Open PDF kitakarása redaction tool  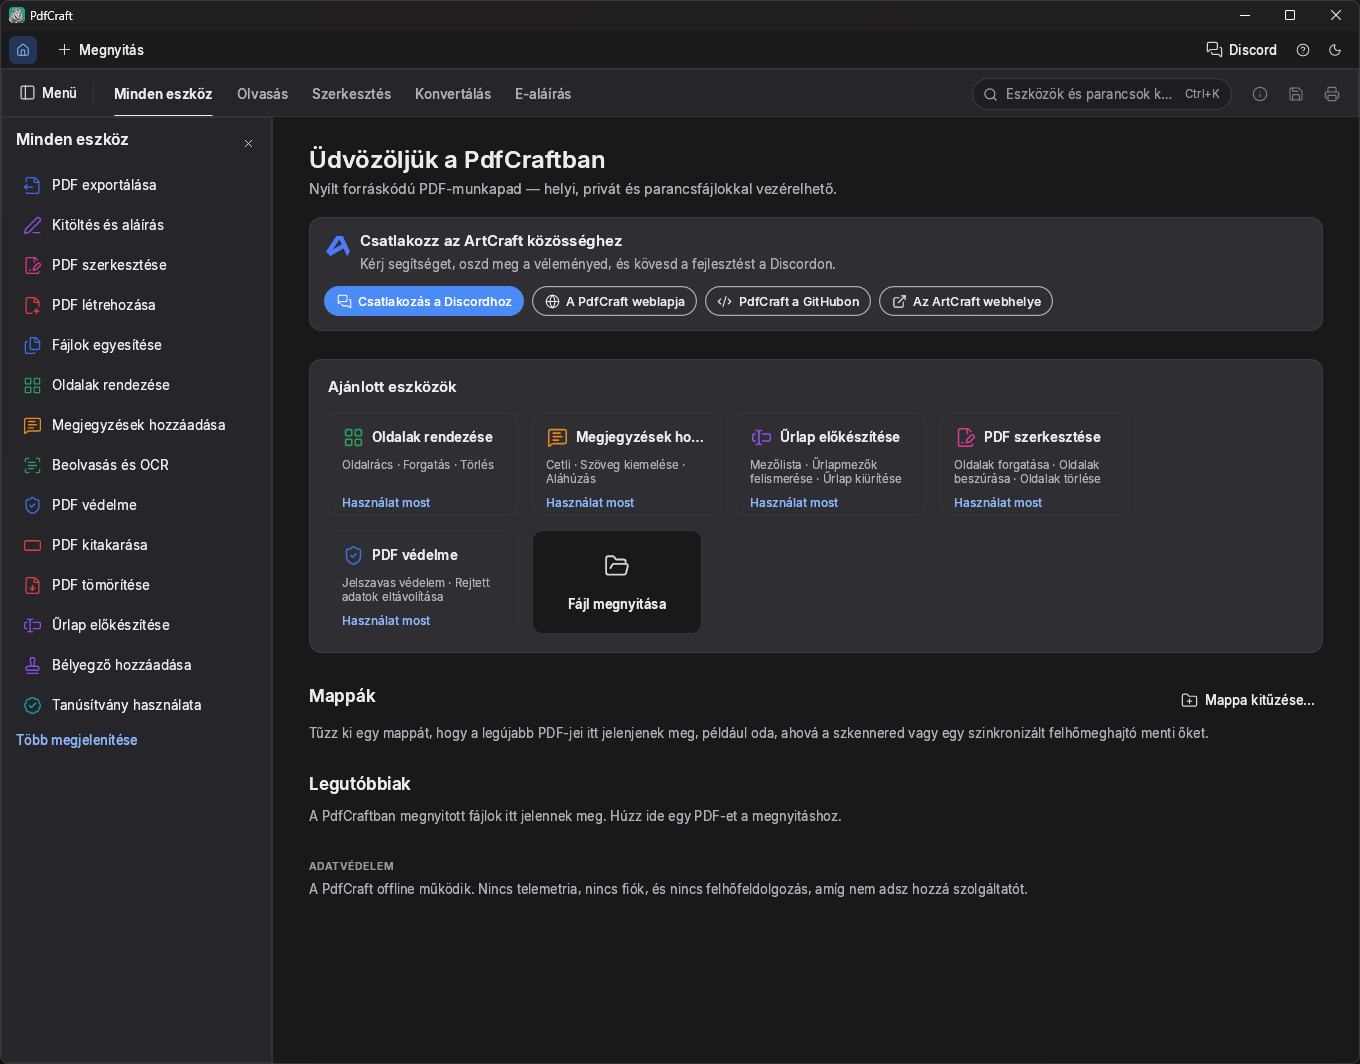point(136,545)
